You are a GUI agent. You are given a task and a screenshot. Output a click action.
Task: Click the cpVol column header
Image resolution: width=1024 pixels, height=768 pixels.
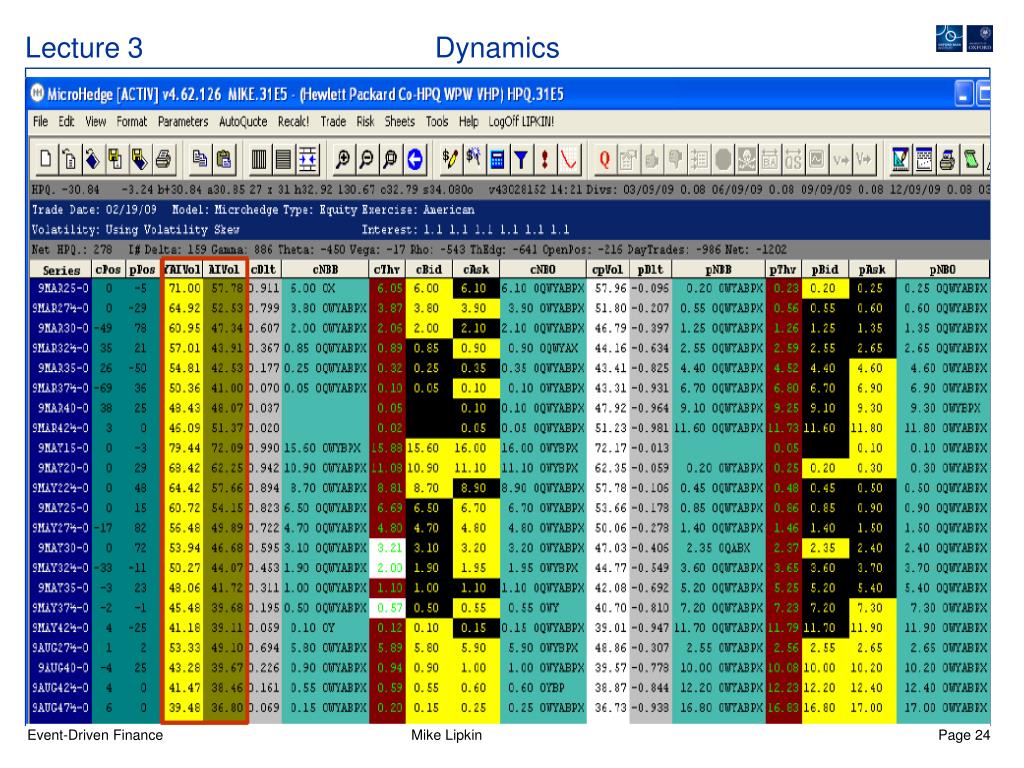(608, 270)
